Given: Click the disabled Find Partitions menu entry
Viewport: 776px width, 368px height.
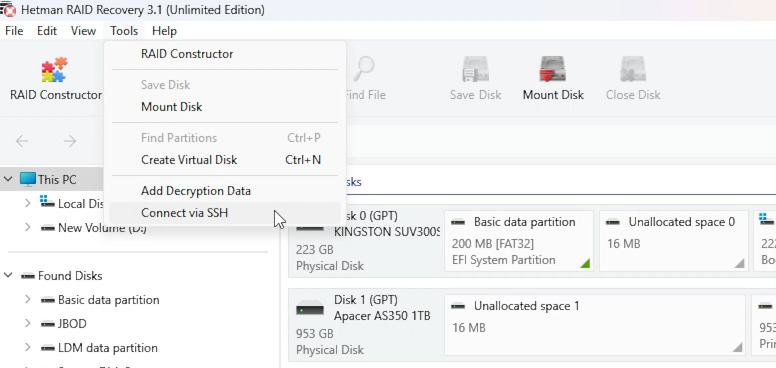Looking at the screenshot, I should (x=225, y=138).
